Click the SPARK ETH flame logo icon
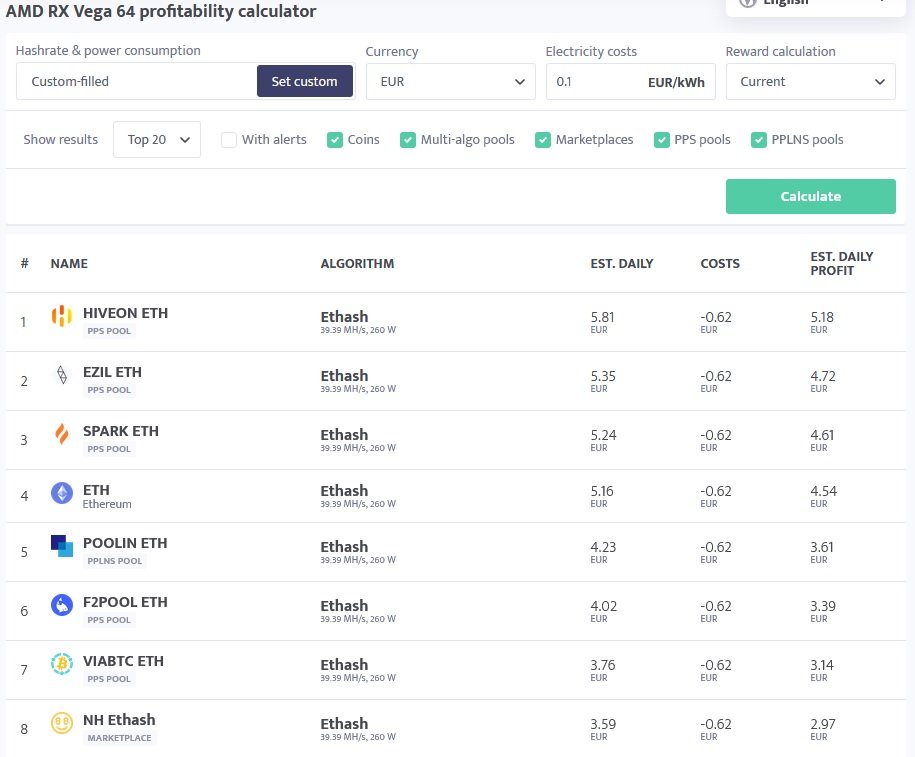Viewport: 915px width, 757px height. point(62,434)
